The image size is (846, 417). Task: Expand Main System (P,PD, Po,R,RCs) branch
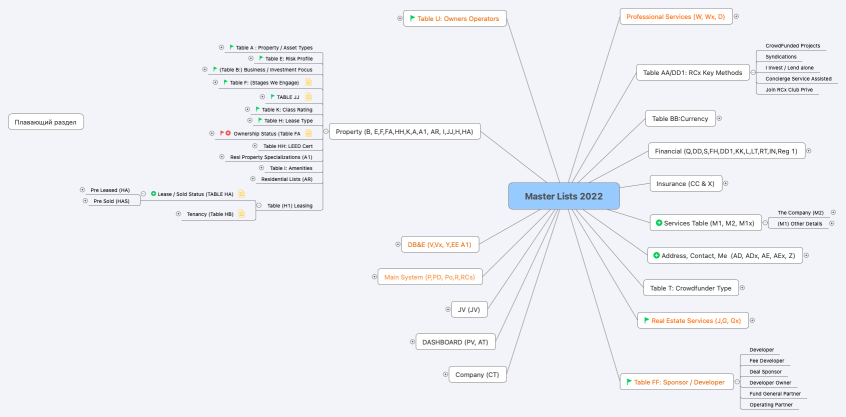pyautogui.click(x=374, y=277)
